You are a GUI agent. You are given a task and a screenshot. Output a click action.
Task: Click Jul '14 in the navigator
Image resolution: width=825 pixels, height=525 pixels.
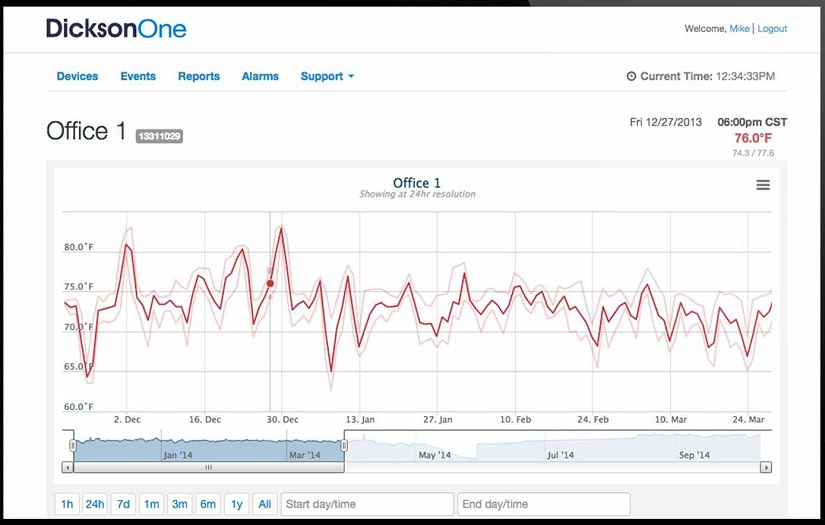[x=560, y=455]
